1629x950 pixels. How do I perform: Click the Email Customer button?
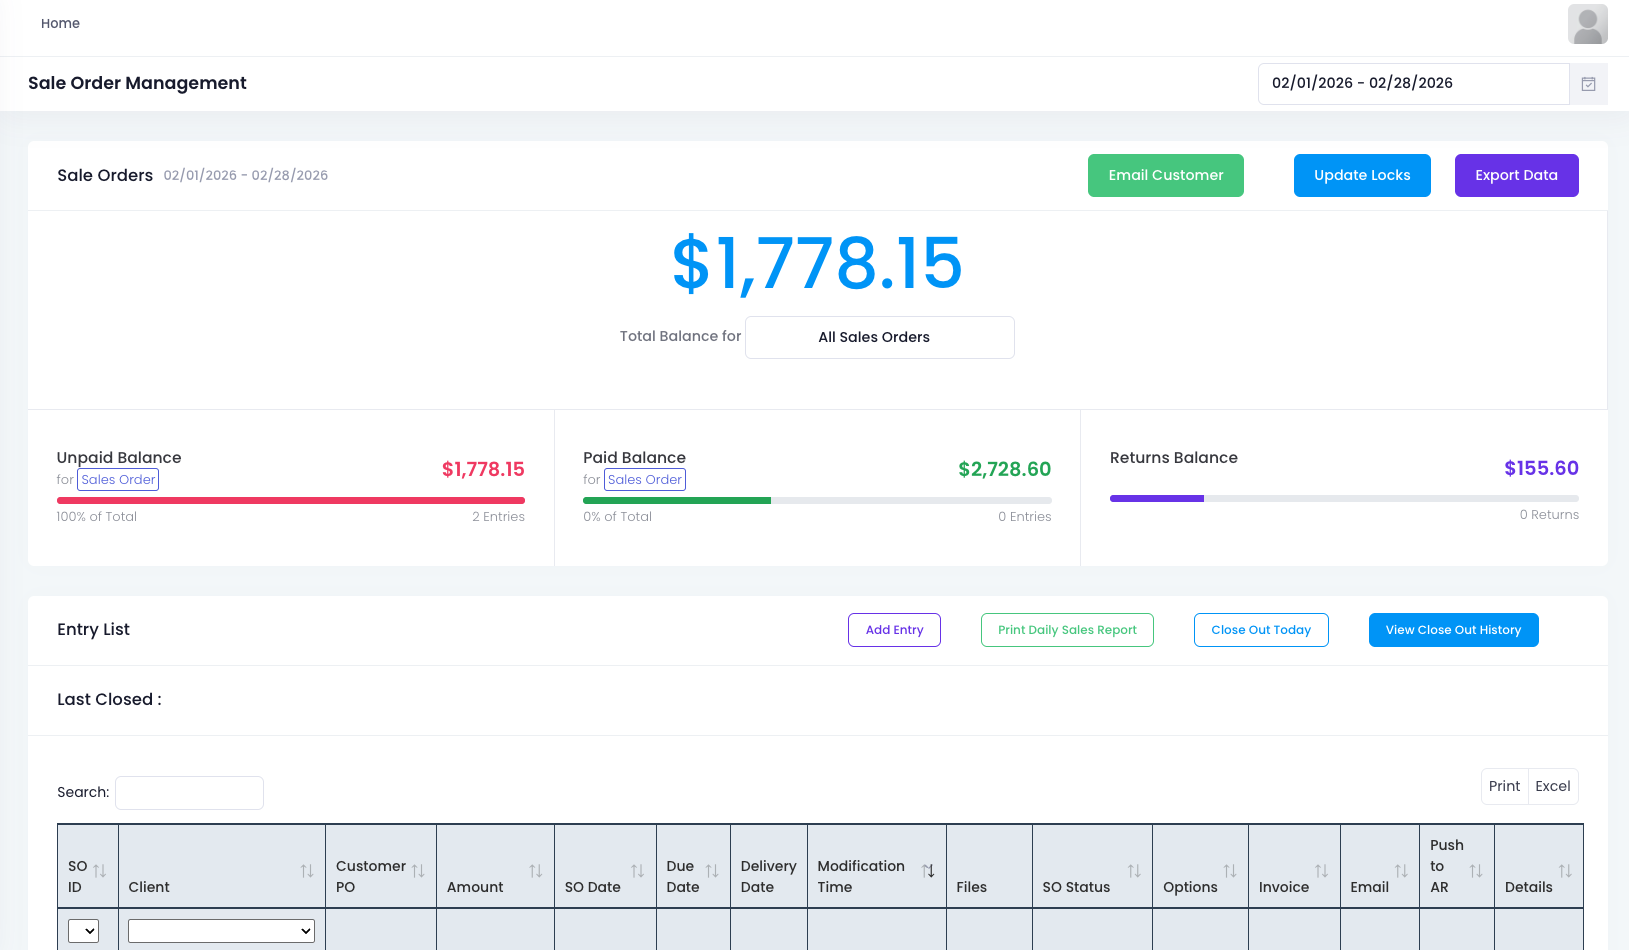pyautogui.click(x=1165, y=175)
